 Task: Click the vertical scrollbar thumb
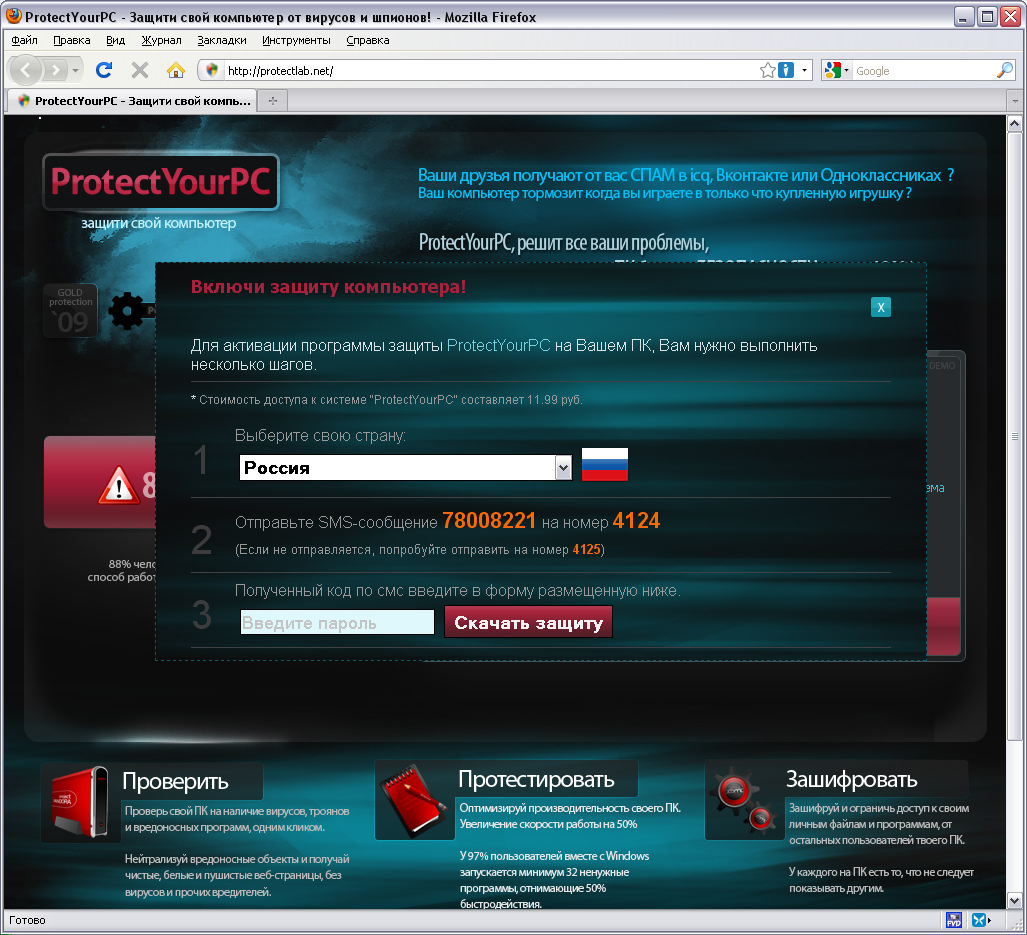pyautogui.click(x=1014, y=436)
